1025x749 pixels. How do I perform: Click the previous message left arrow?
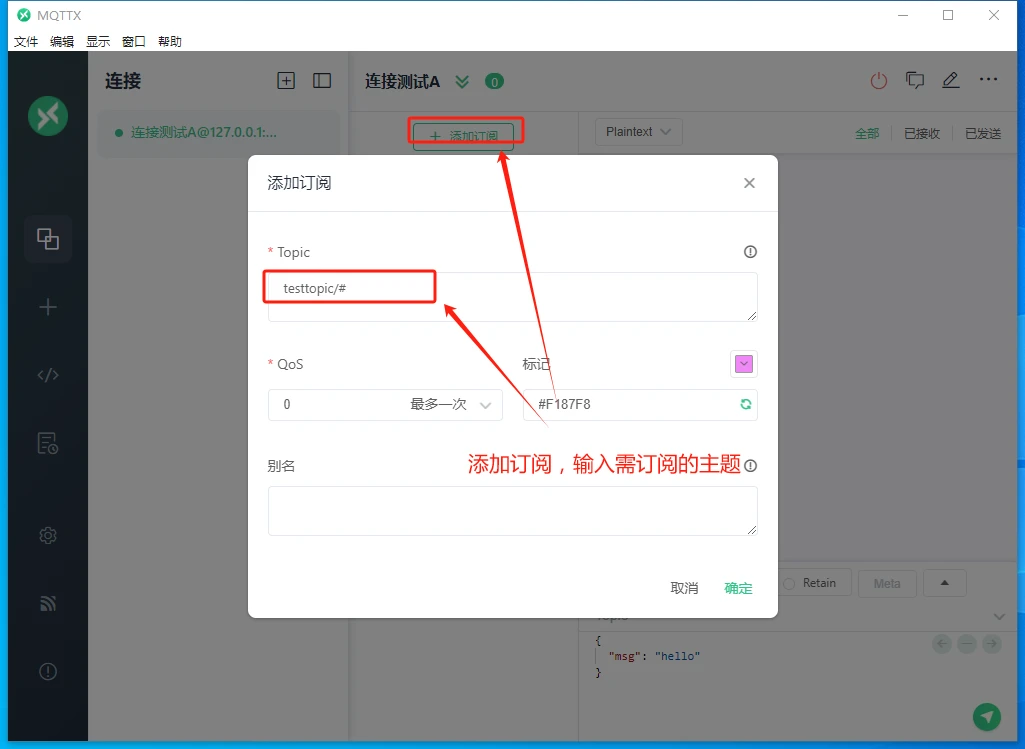coord(942,644)
